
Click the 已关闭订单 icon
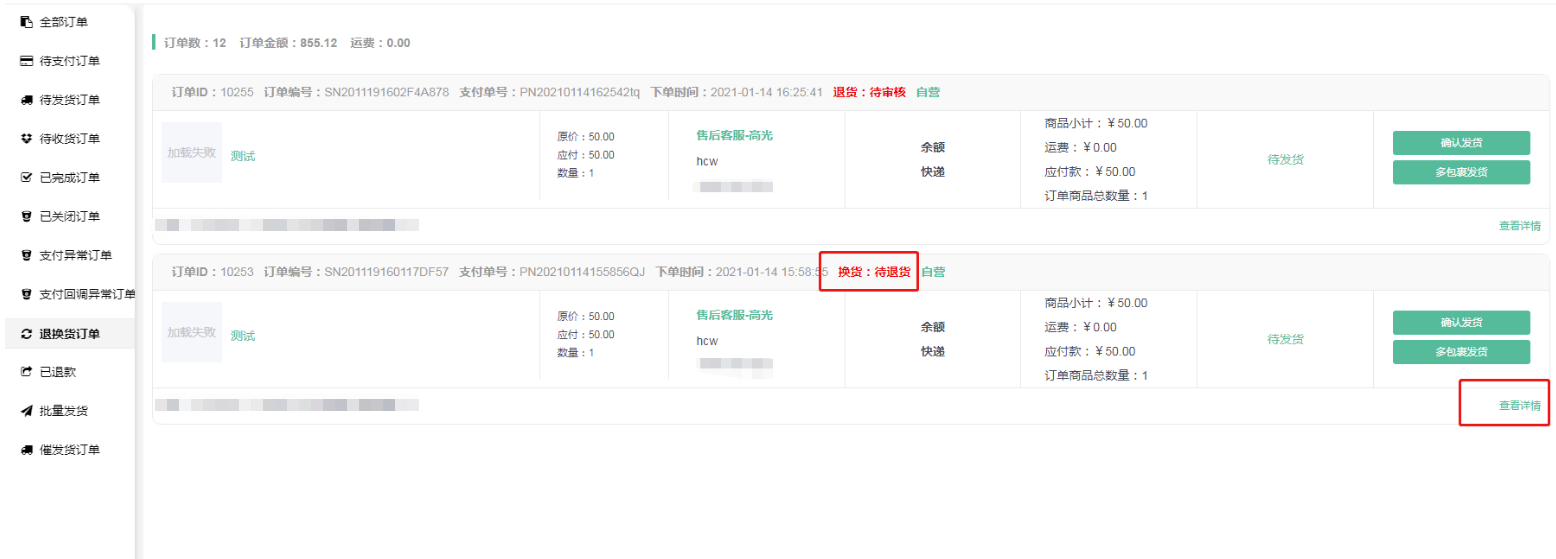(x=27, y=217)
